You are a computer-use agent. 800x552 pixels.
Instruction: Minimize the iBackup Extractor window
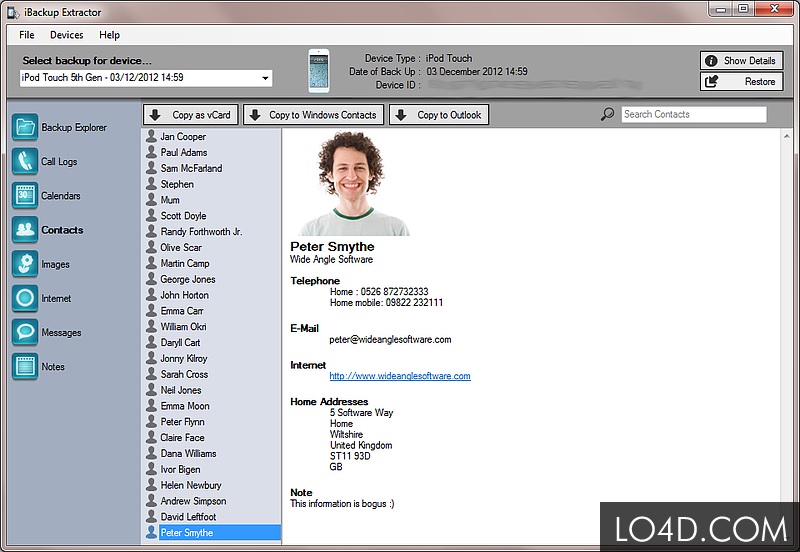tap(721, 9)
